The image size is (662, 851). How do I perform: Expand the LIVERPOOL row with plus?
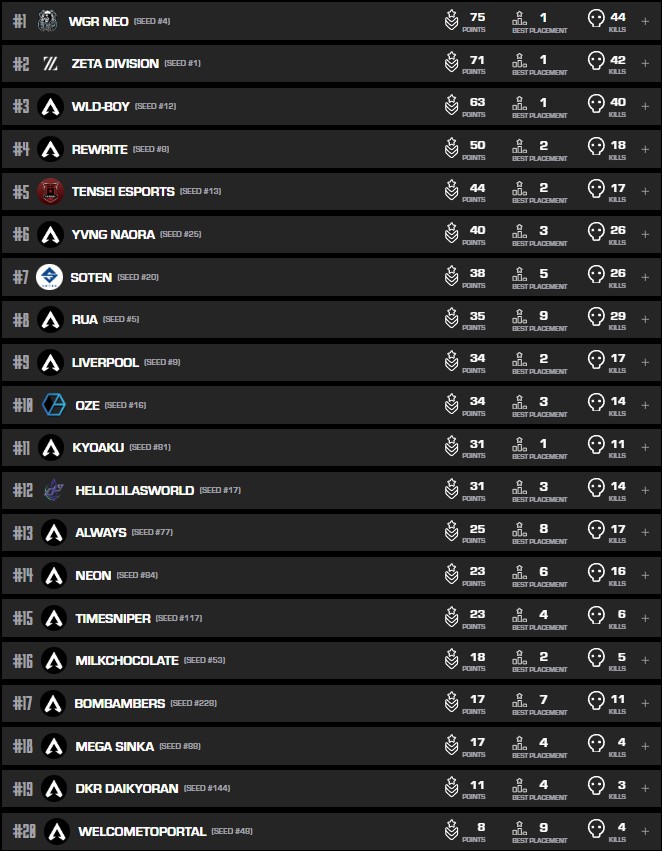pos(645,361)
